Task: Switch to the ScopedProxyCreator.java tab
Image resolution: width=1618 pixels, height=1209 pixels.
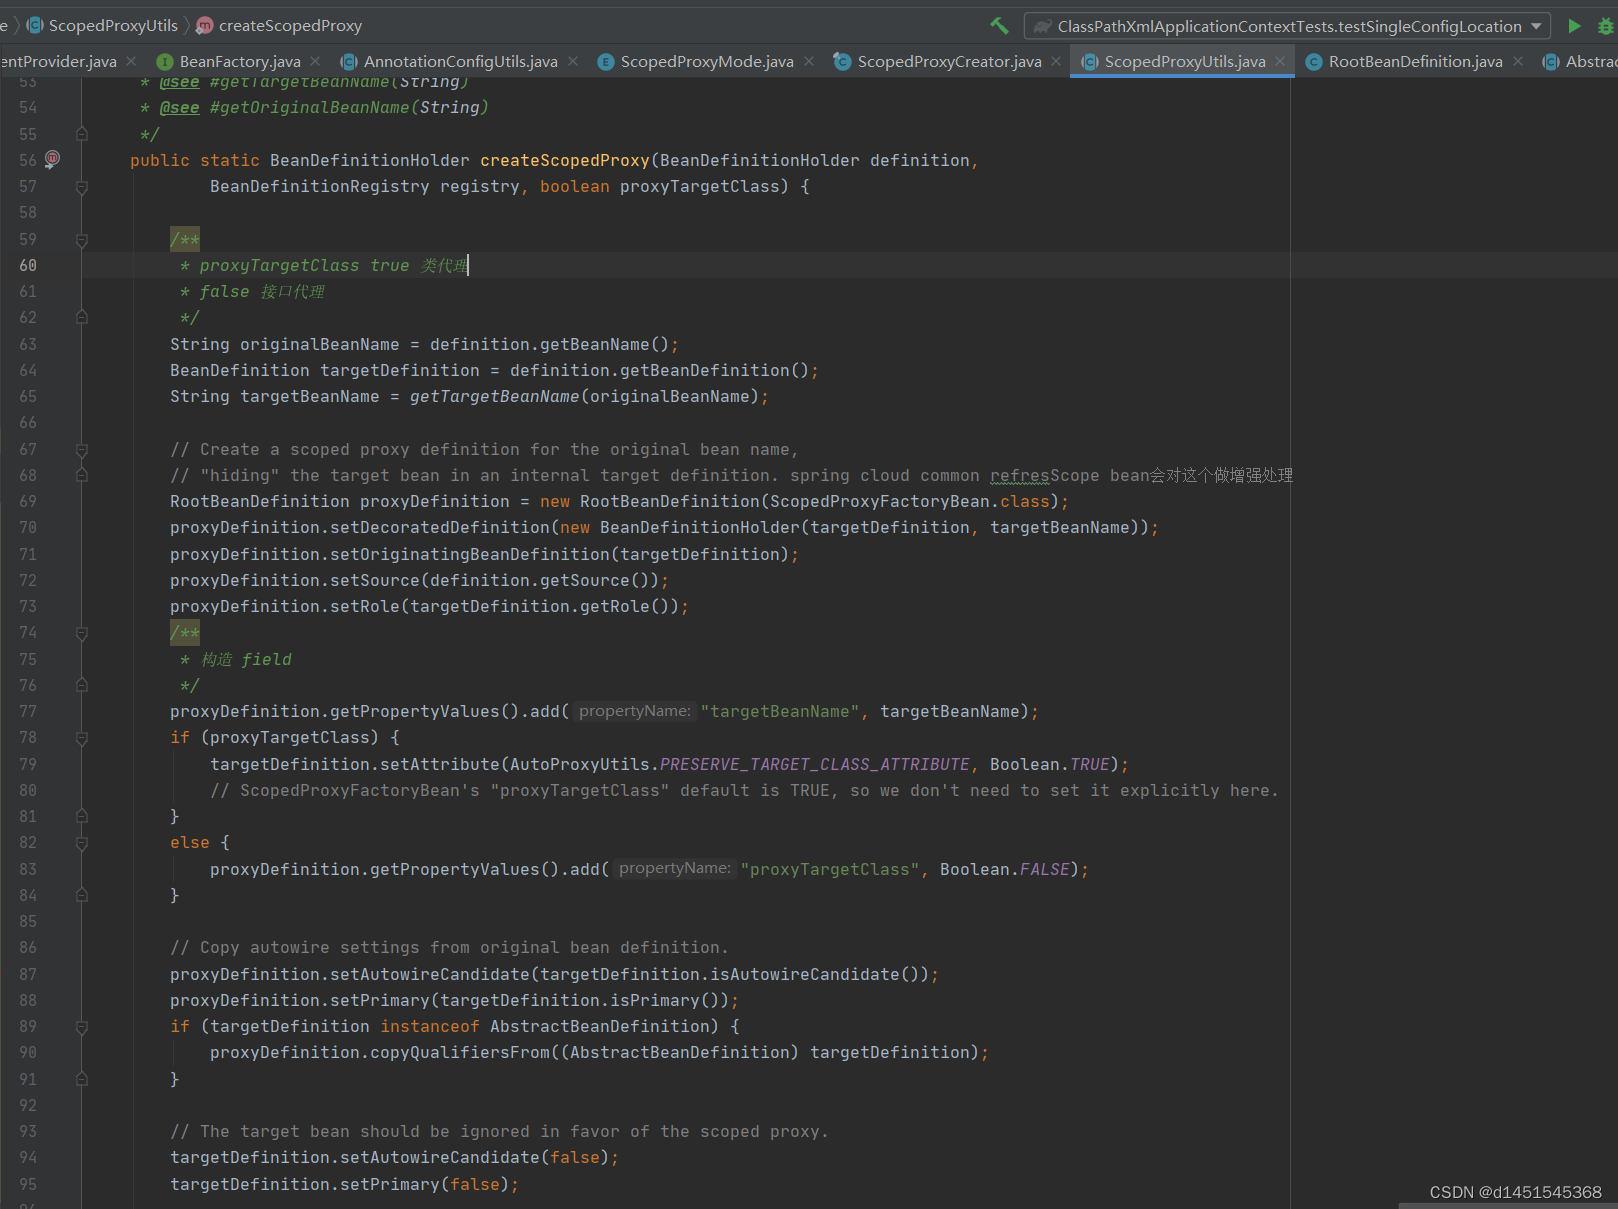Action: [949, 62]
